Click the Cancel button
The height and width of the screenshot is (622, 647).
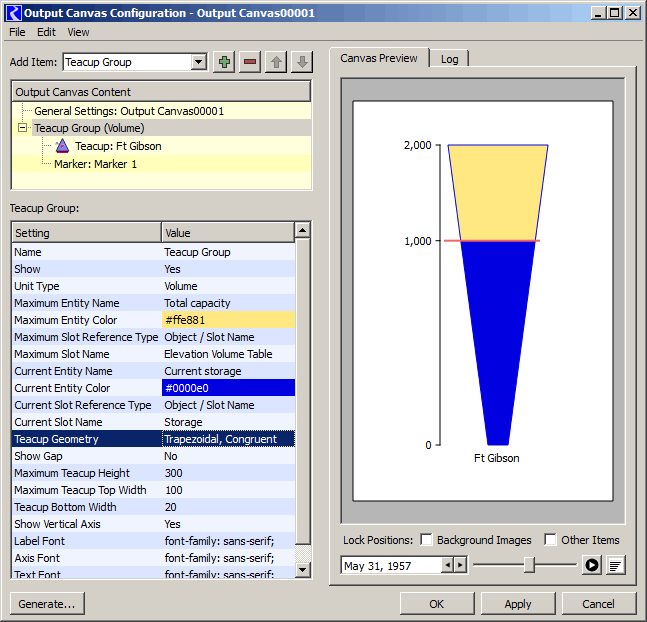click(598, 604)
